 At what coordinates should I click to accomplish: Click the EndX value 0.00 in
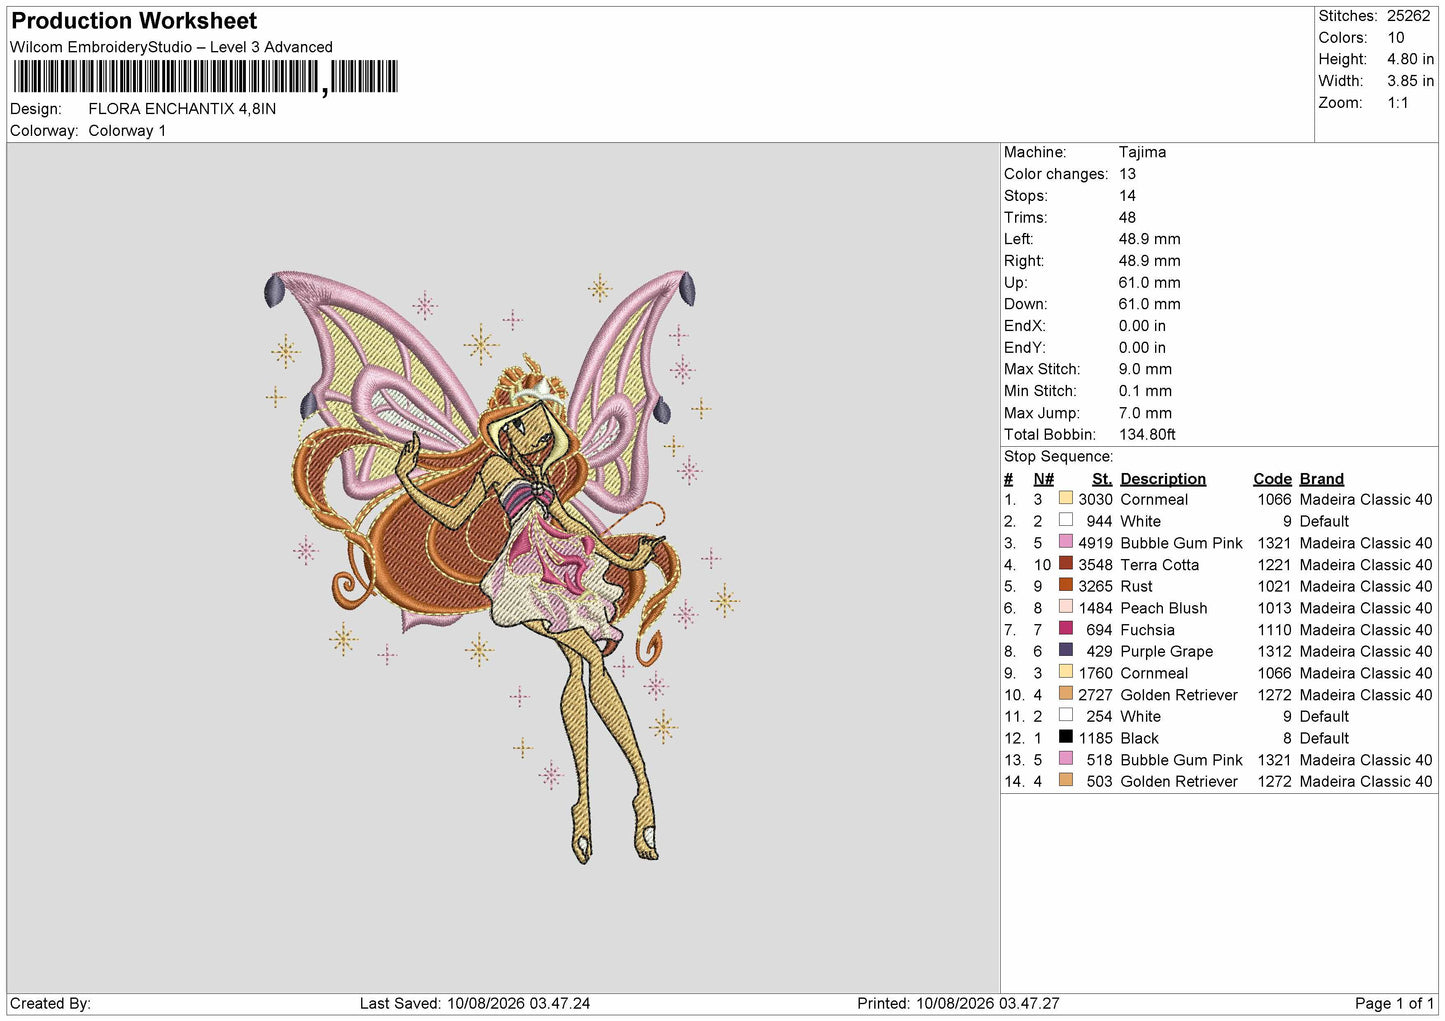(x=1142, y=326)
